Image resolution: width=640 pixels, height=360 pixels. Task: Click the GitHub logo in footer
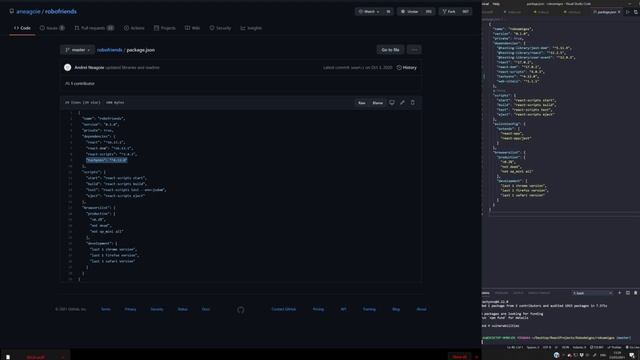pyautogui.click(x=241, y=310)
